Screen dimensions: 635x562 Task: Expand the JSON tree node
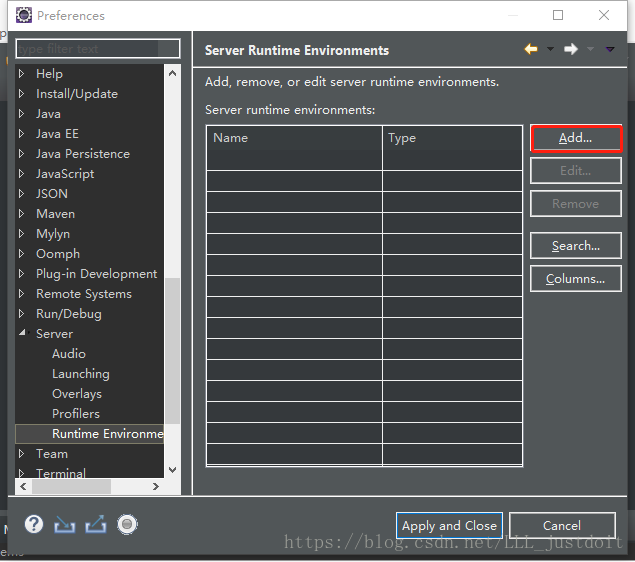pos(21,194)
